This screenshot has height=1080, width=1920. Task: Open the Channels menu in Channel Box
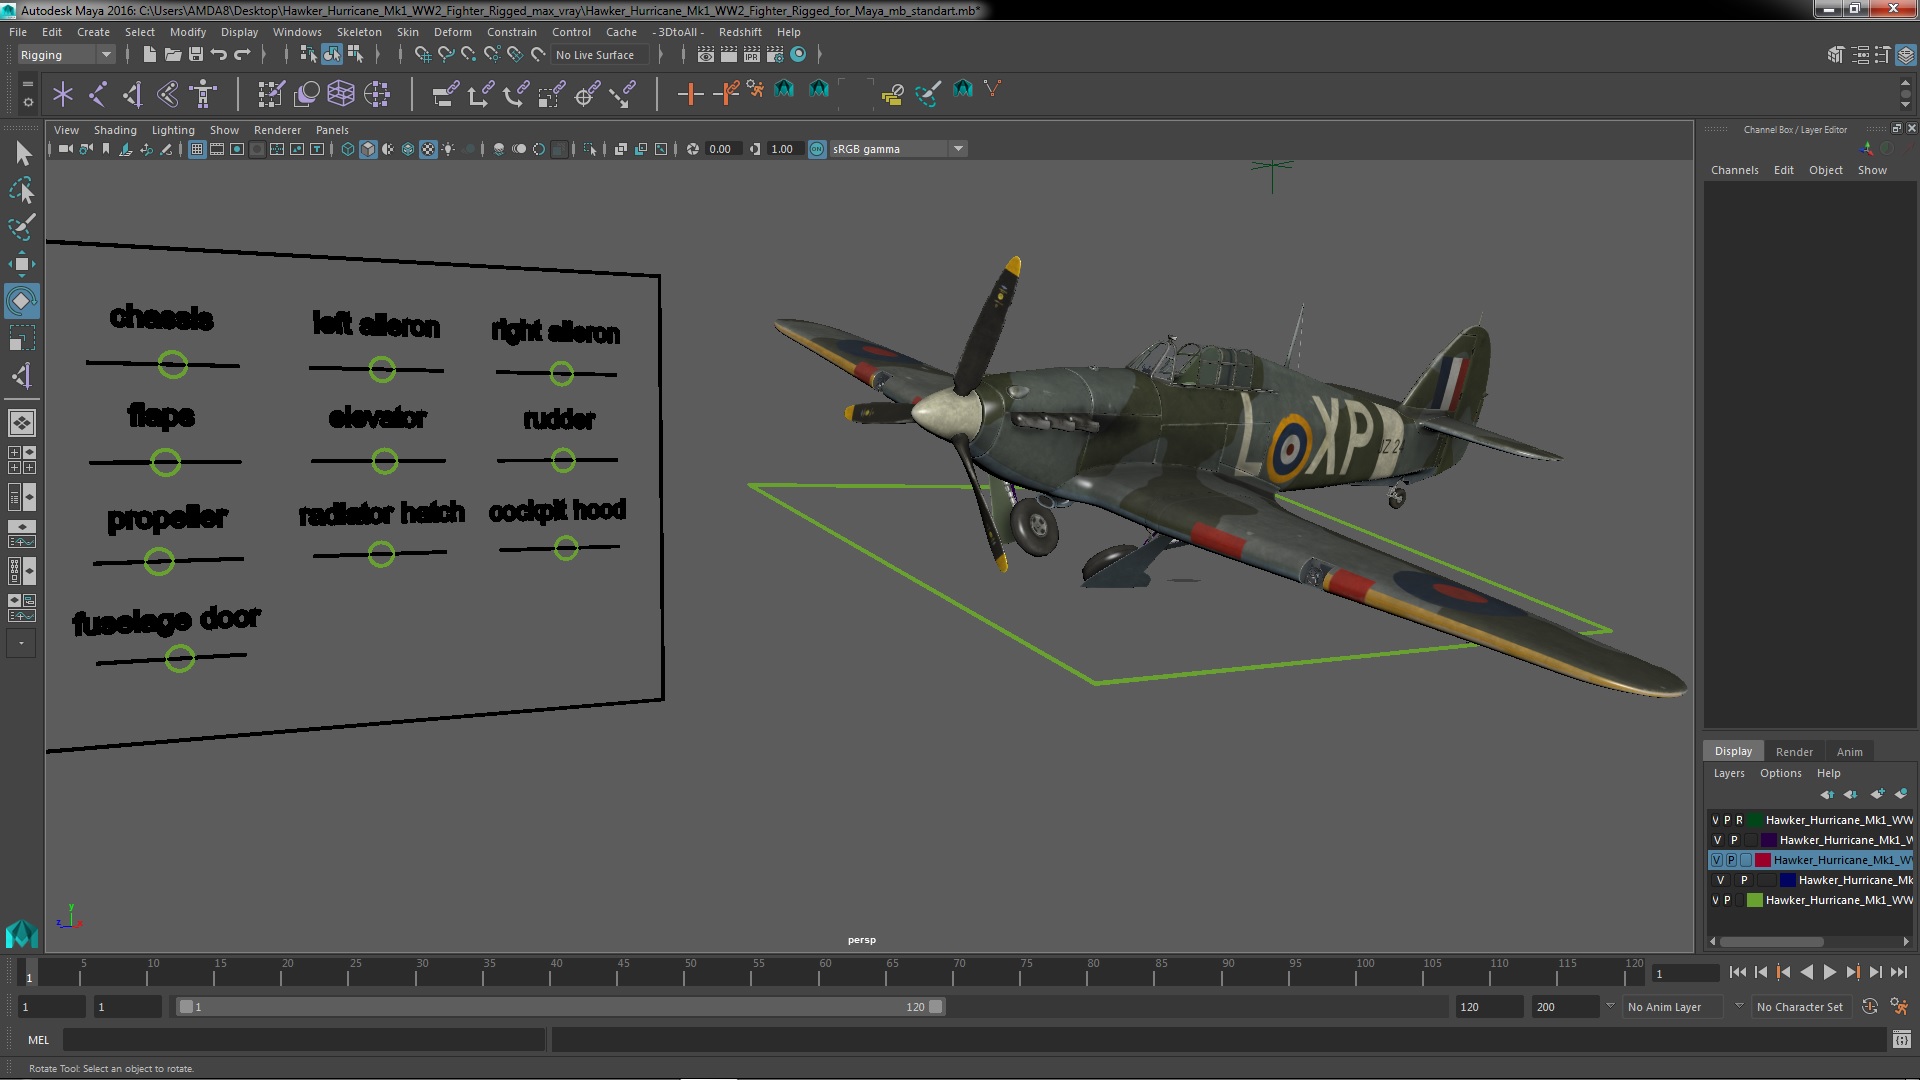pyautogui.click(x=1734, y=170)
